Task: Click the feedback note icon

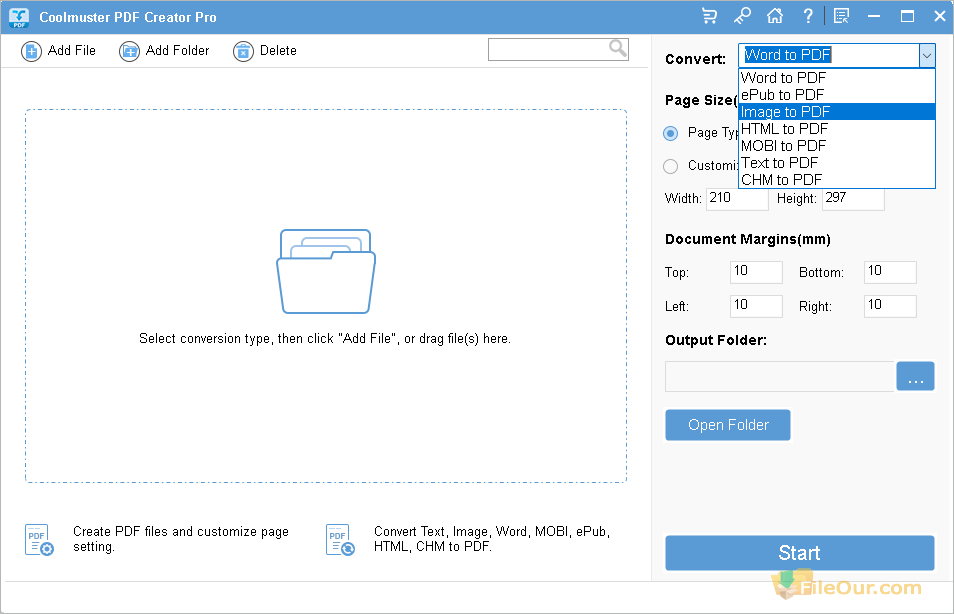Action: pos(841,16)
